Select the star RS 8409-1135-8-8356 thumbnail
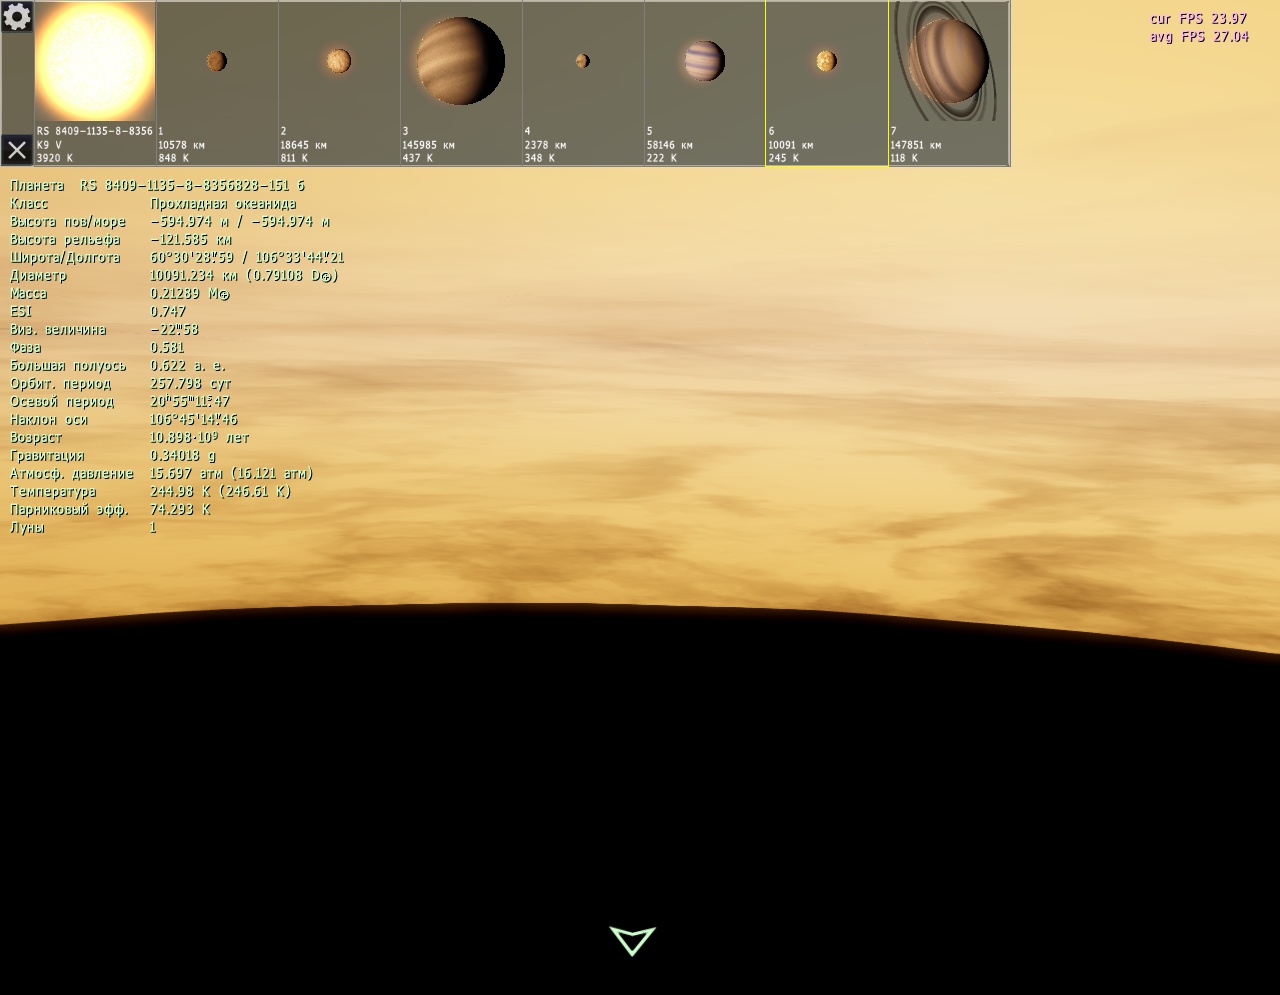1280x995 pixels. point(95,83)
